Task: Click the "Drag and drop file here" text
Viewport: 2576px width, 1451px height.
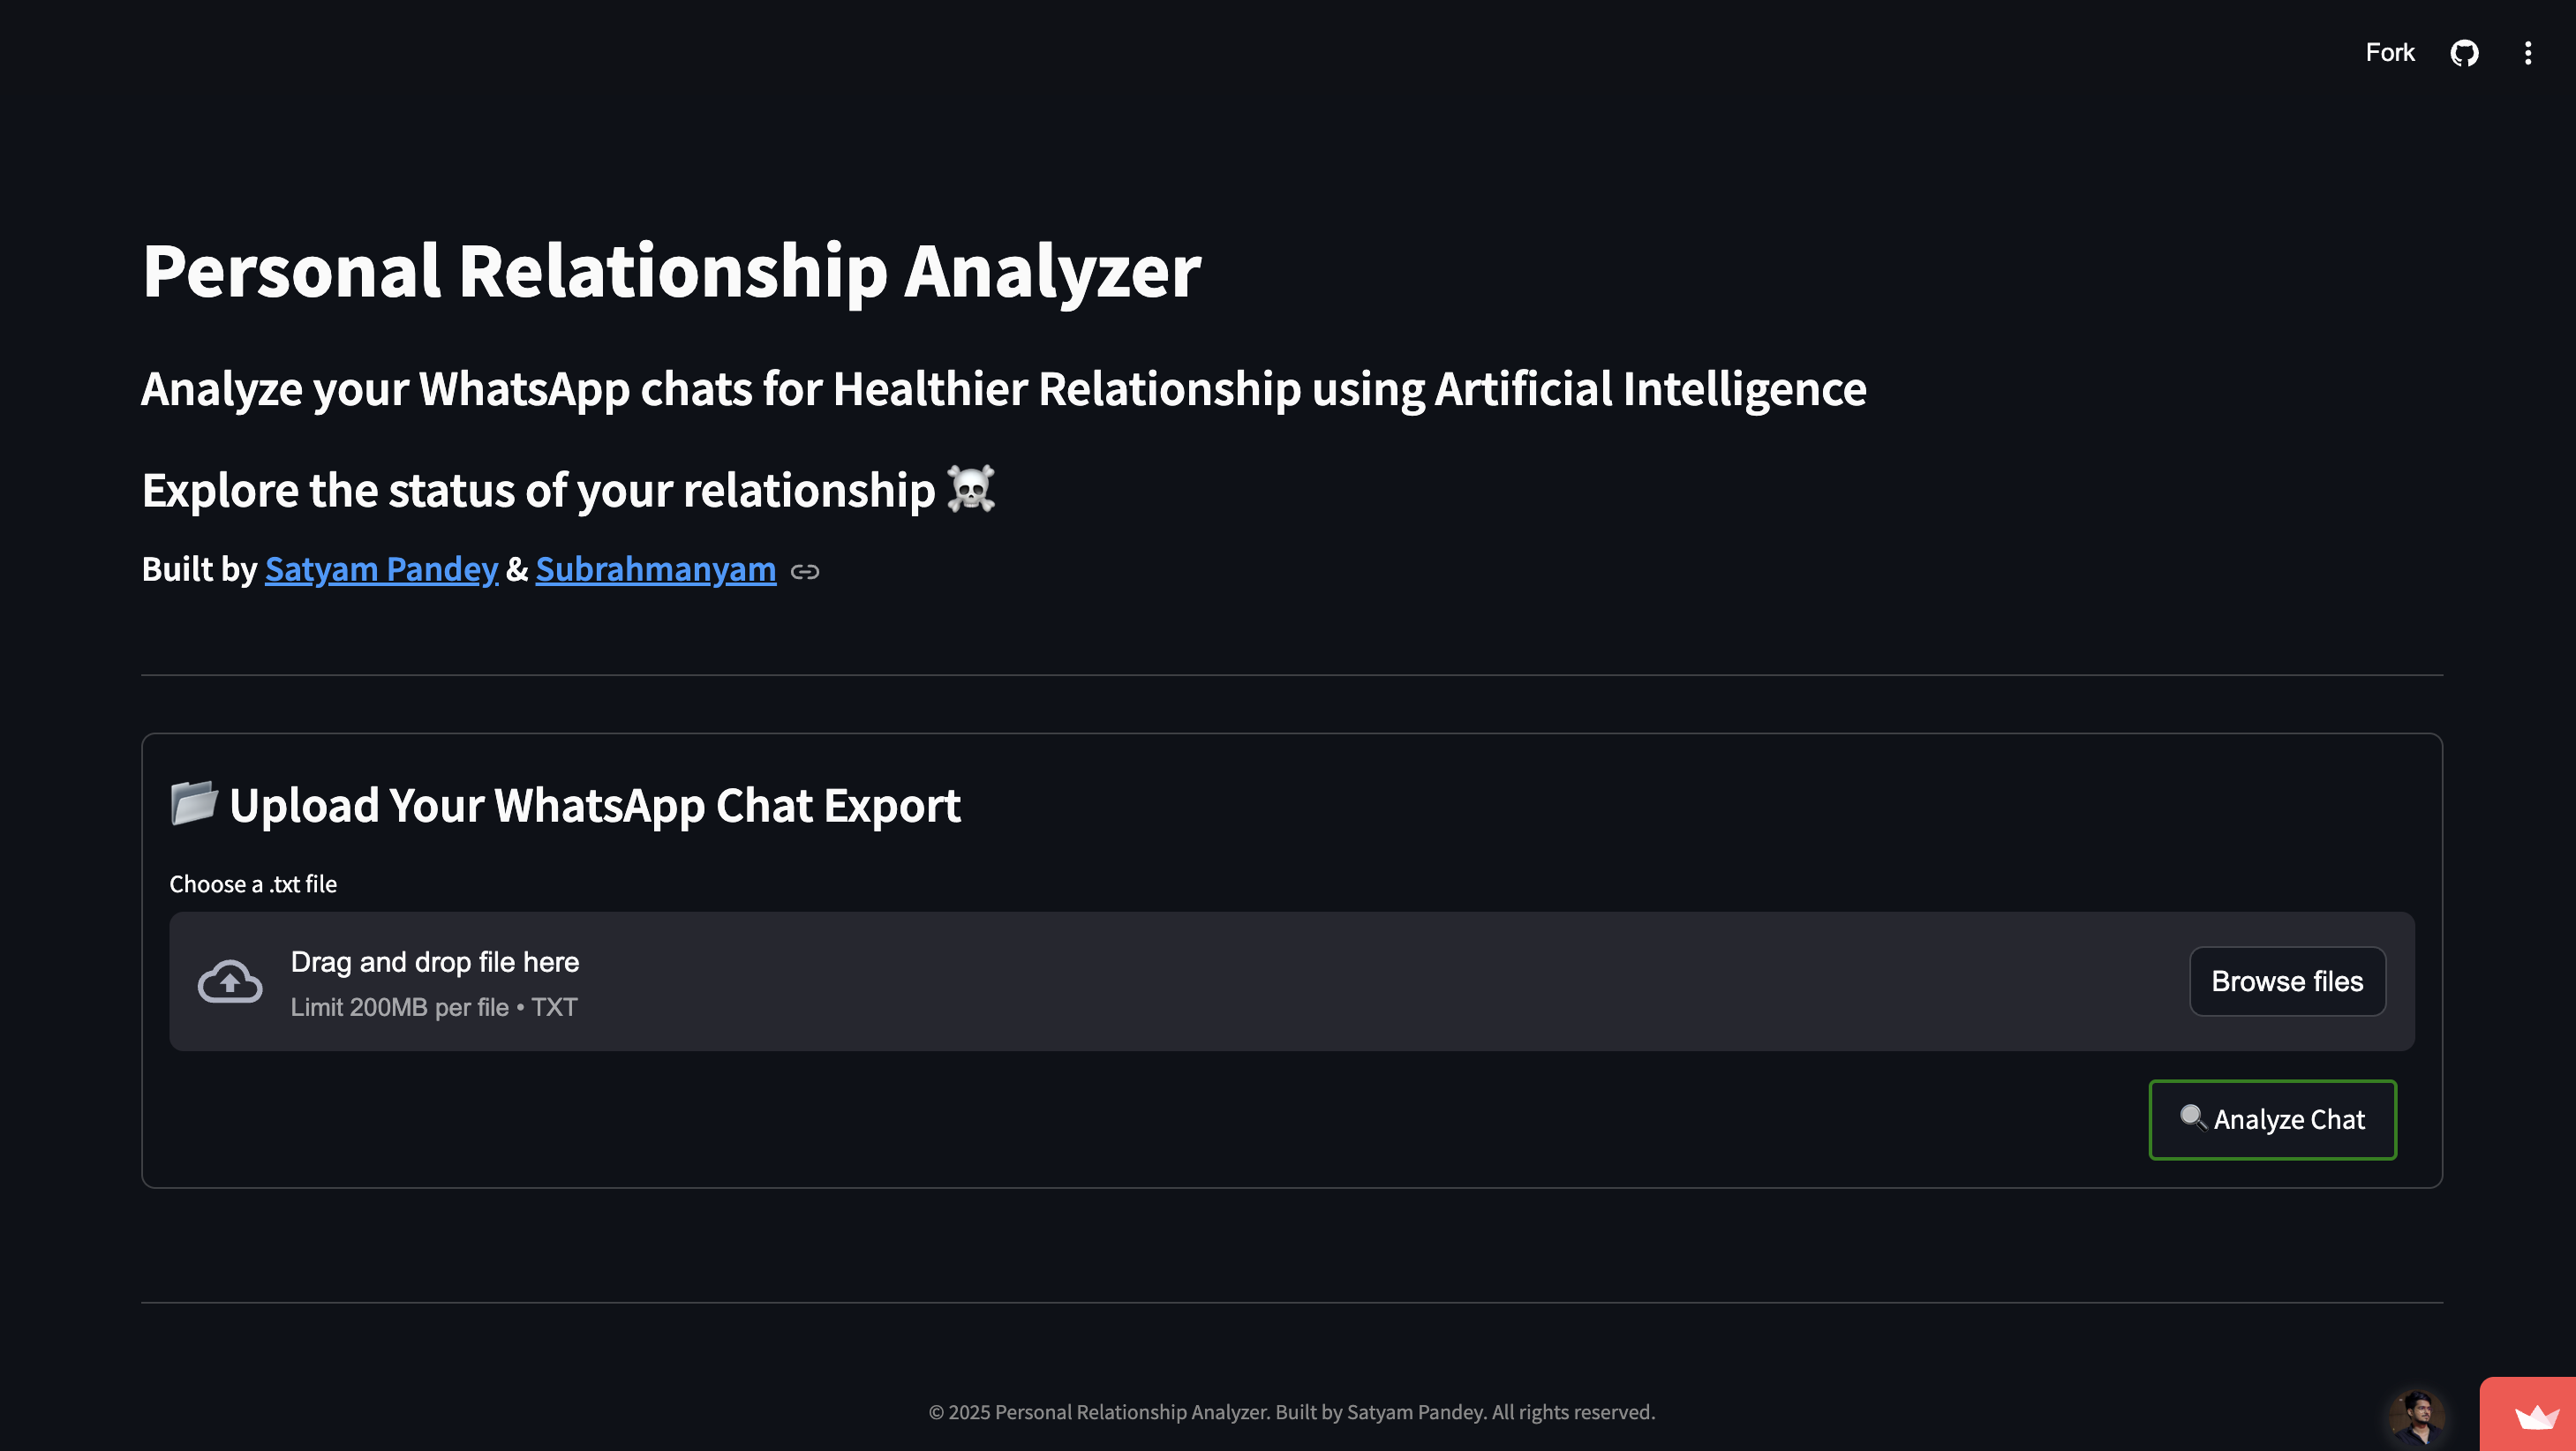Action: coord(435,962)
